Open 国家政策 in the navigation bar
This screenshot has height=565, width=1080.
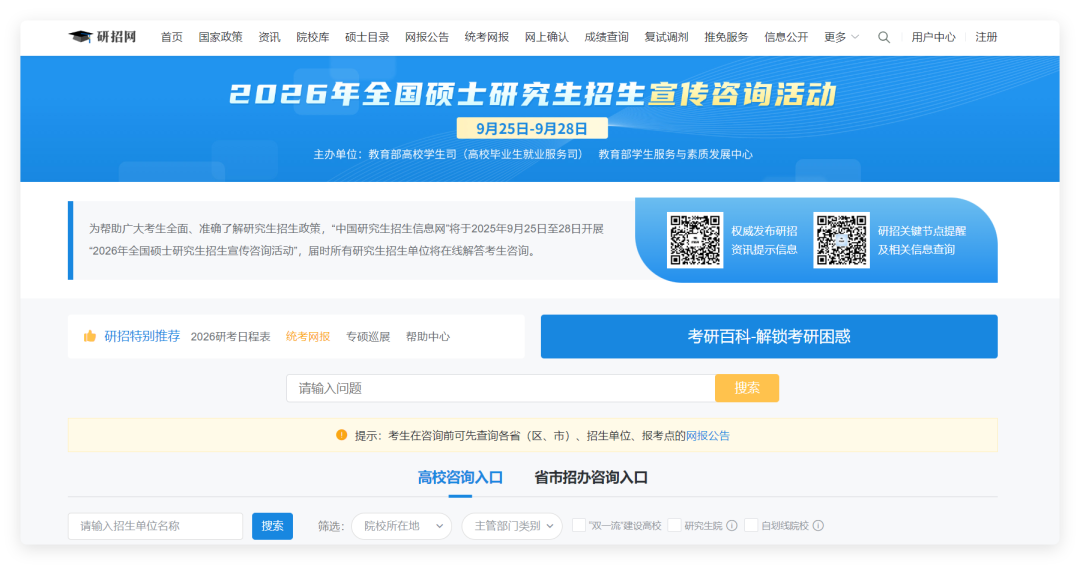pos(220,37)
